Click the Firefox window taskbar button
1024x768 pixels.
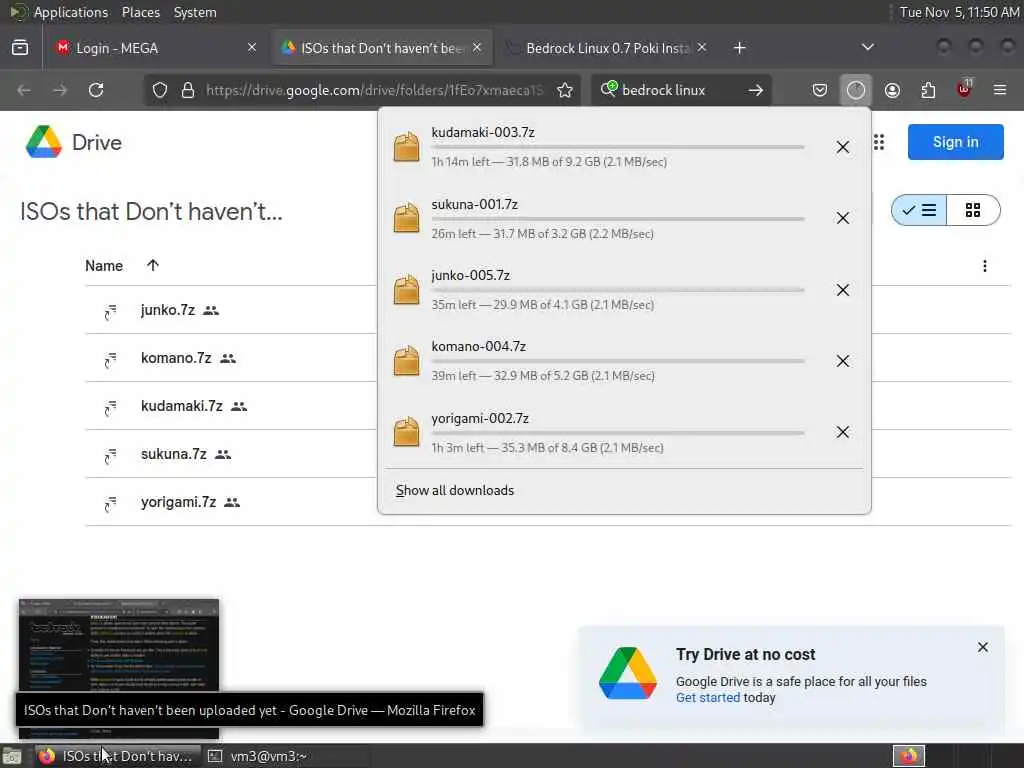(x=118, y=756)
